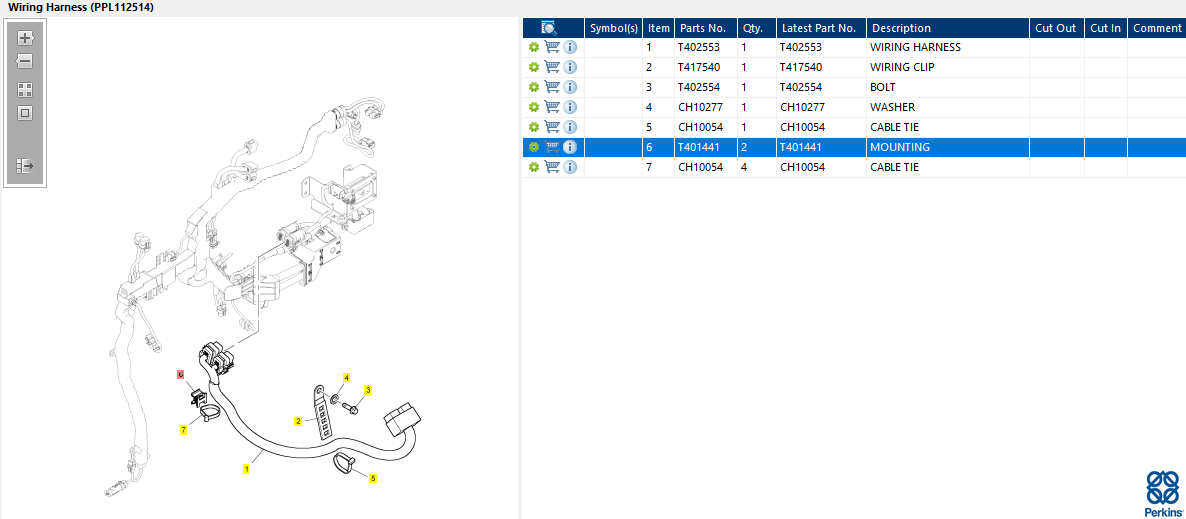This screenshot has width=1186, height=519.
Task: Click gear icon for item 5 CABLE TIE
Action: [x=534, y=127]
